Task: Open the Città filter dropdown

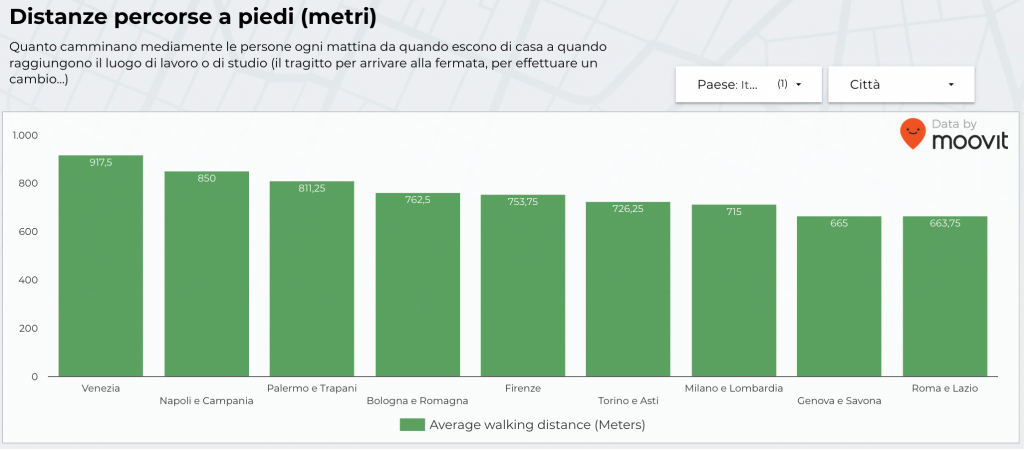Action: (900, 85)
